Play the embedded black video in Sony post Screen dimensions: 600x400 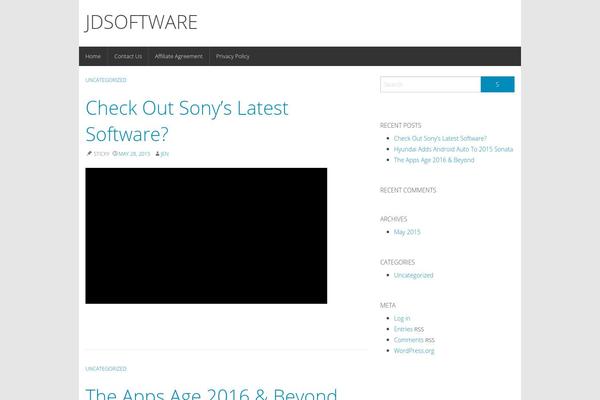[206, 236]
